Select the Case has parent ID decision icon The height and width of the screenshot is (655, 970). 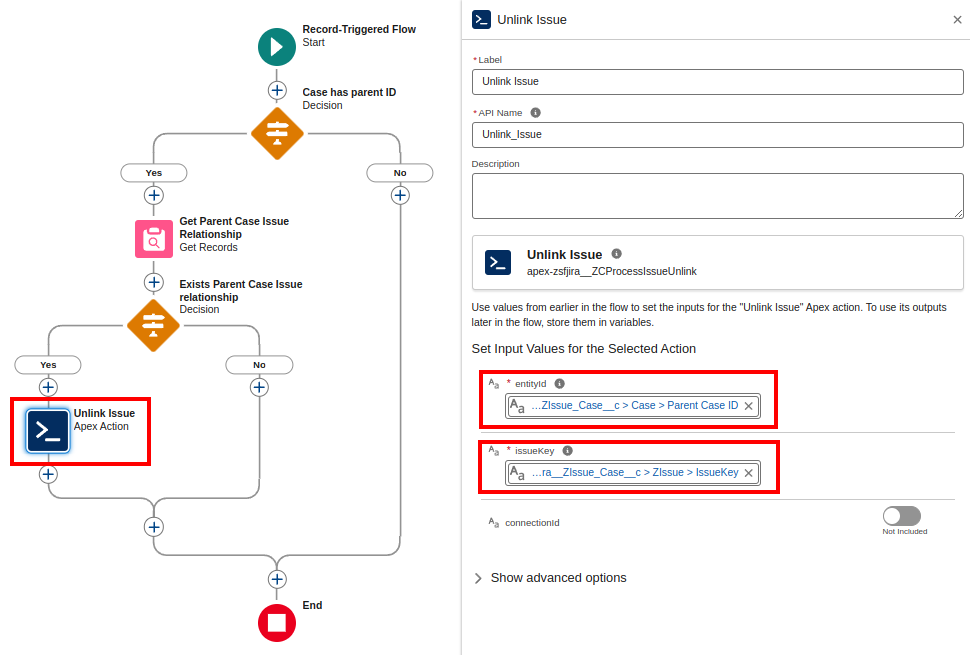tap(277, 133)
